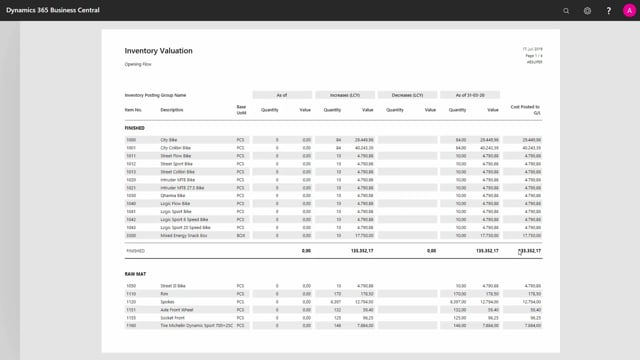Select the Axle Front Wheel description
The image size is (640, 360).
(177, 310)
